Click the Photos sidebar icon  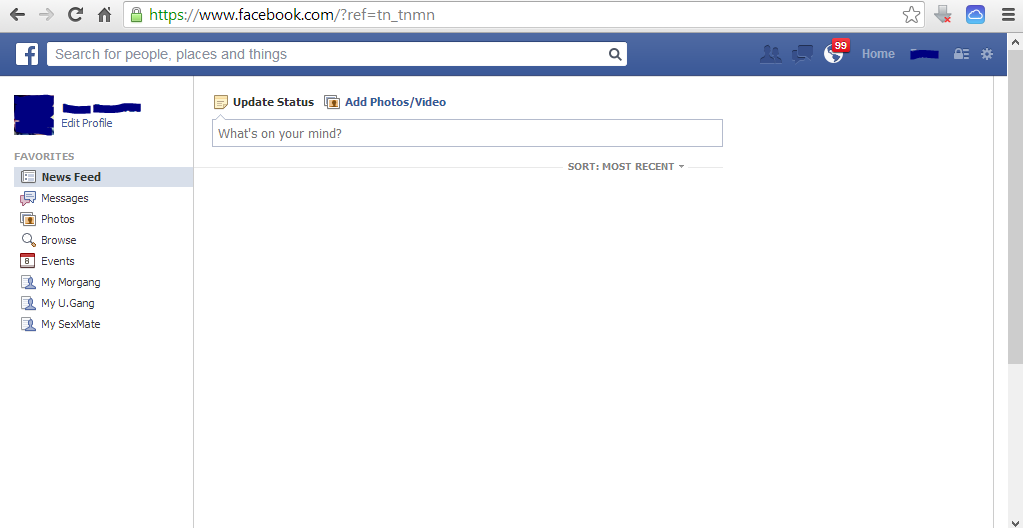tap(28, 219)
